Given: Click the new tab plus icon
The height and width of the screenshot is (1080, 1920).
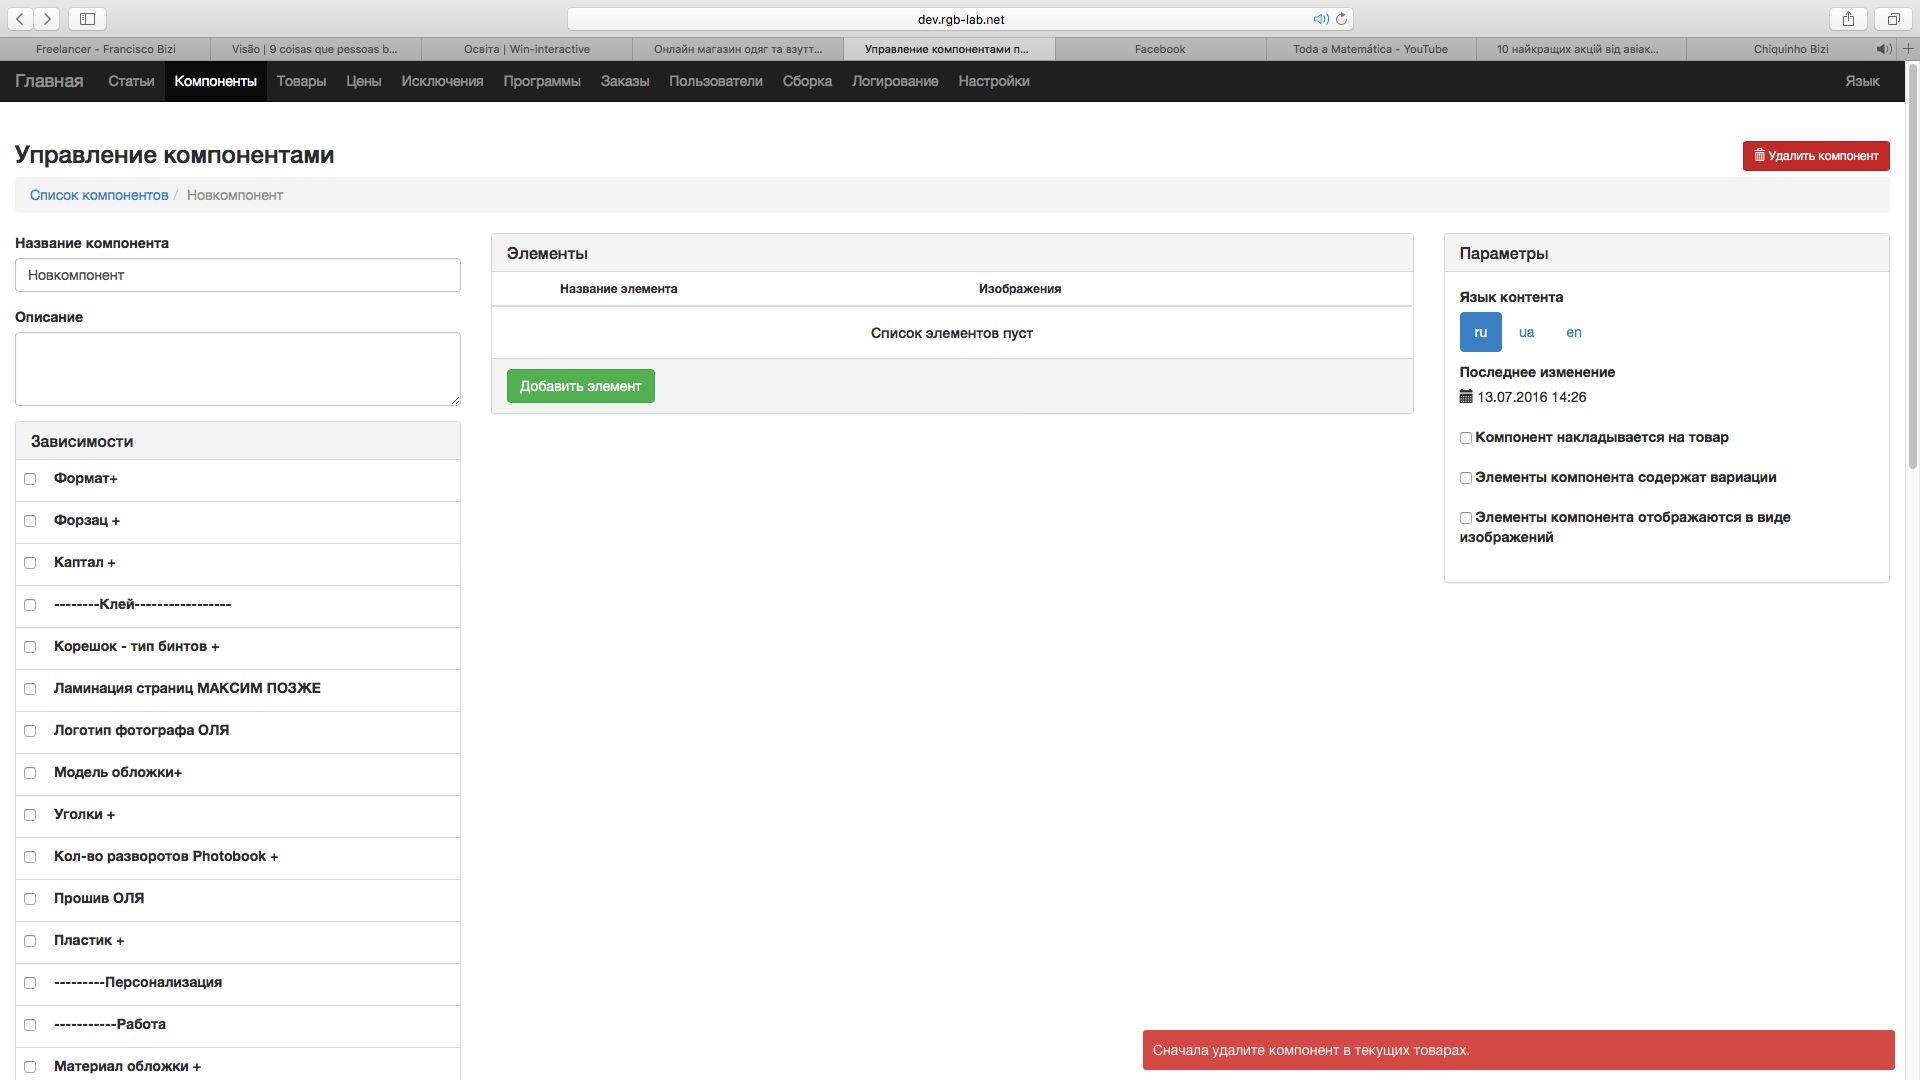Looking at the screenshot, I should pyautogui.click(x=1908, y=49).
